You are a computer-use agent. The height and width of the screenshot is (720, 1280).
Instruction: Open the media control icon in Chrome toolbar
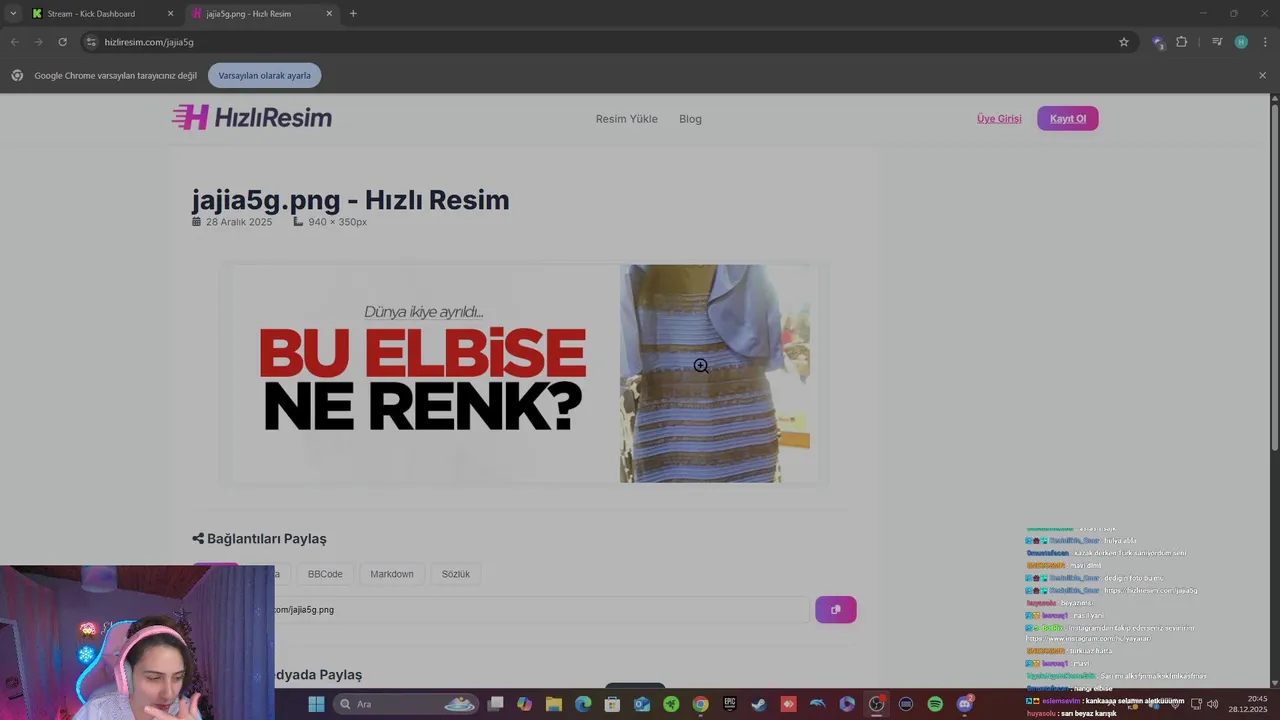(x=1217, y=42)
